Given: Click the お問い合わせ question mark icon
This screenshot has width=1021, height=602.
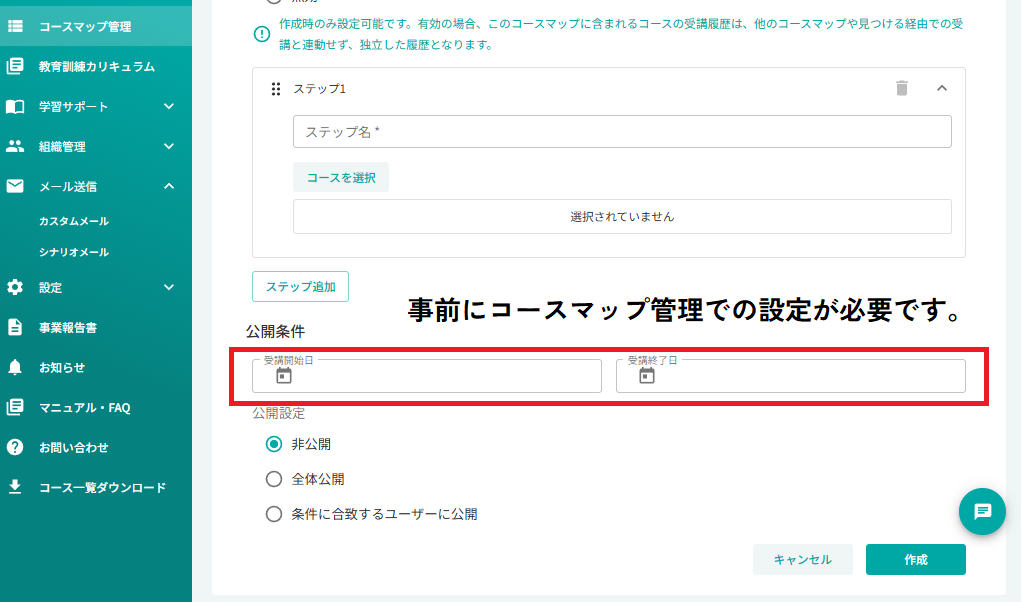Looking at the screenshot, I should point(15,447).
